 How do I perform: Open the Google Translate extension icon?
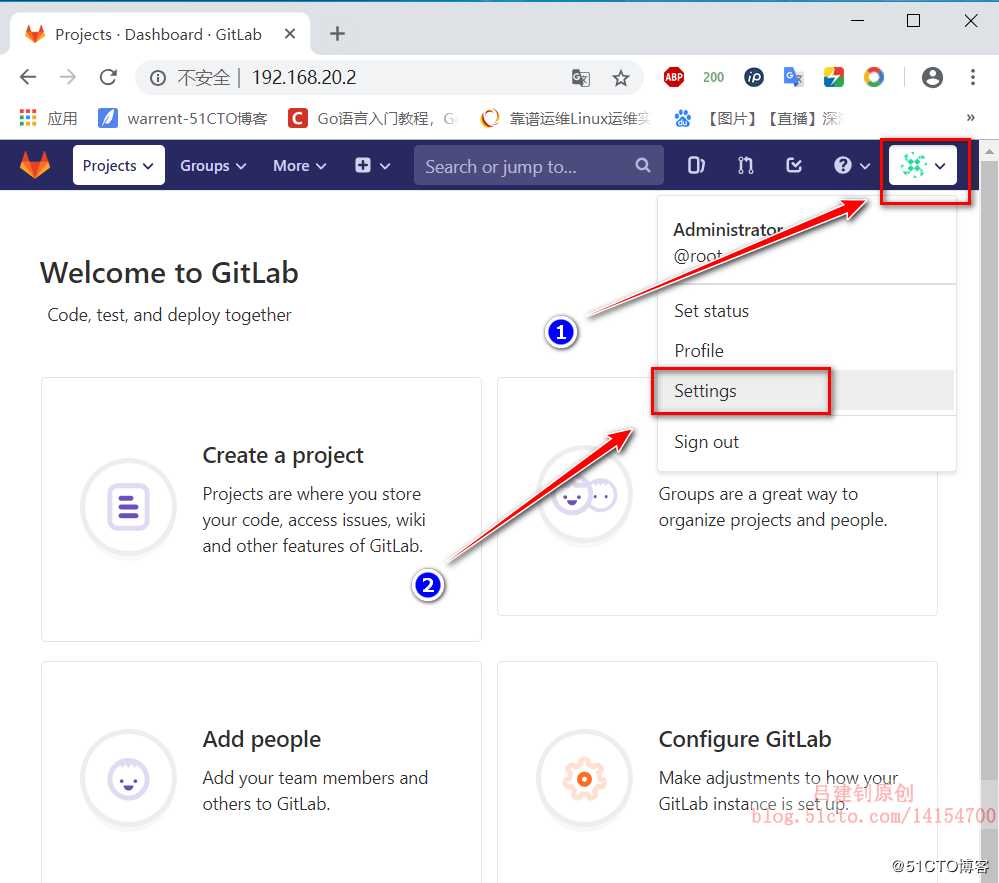coord(793,77)
